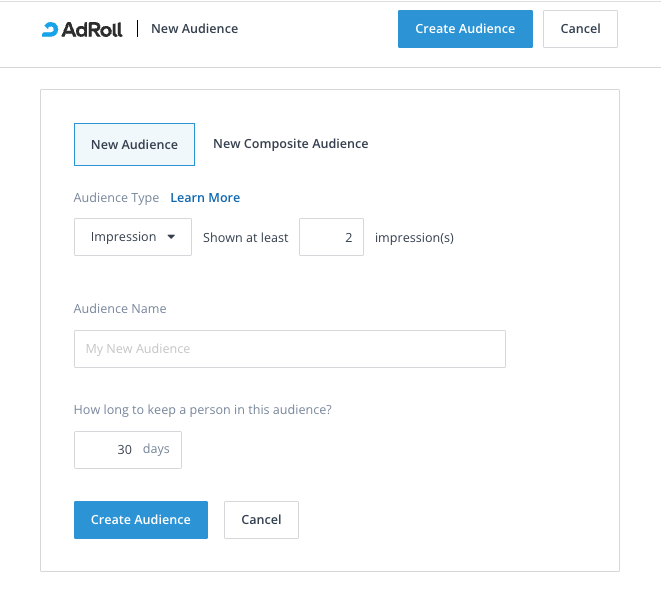This screenshot has width=661, height=606.
Task: Switch to New Composite Audience tab
Action: click(290, 144)
